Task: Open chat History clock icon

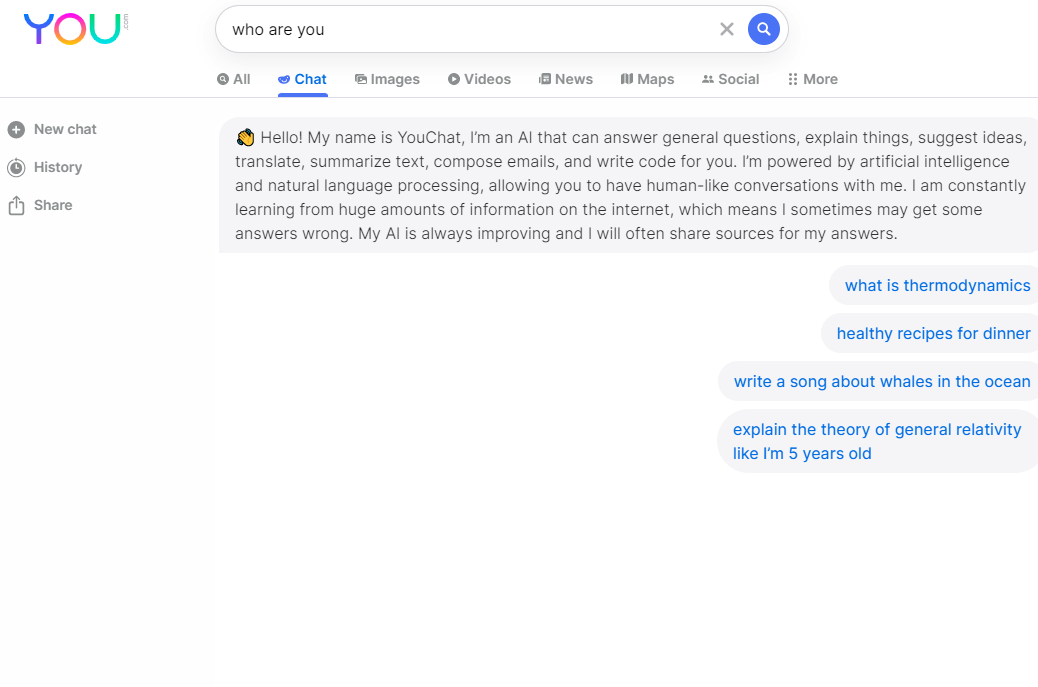Action: click(x=16, y=167)
